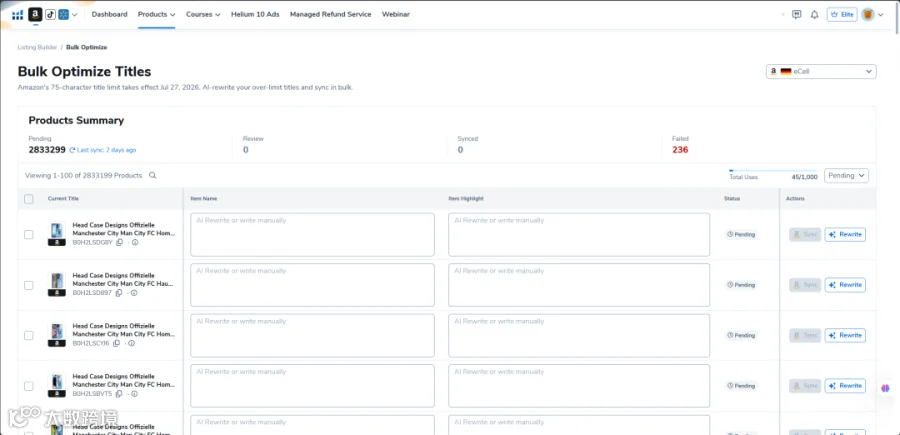Click Rewrite for B0H2LSBVT5
The width and height of the screenshot is (900, 435).
[845, 386]
